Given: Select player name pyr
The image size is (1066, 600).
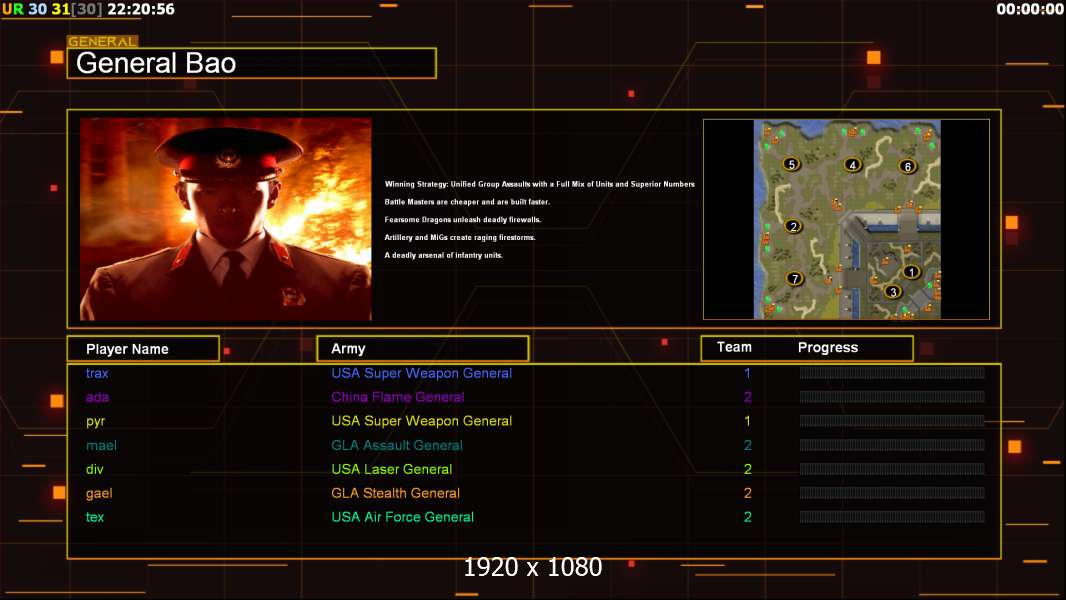Looking at the screenshot, I should [95, 421].
